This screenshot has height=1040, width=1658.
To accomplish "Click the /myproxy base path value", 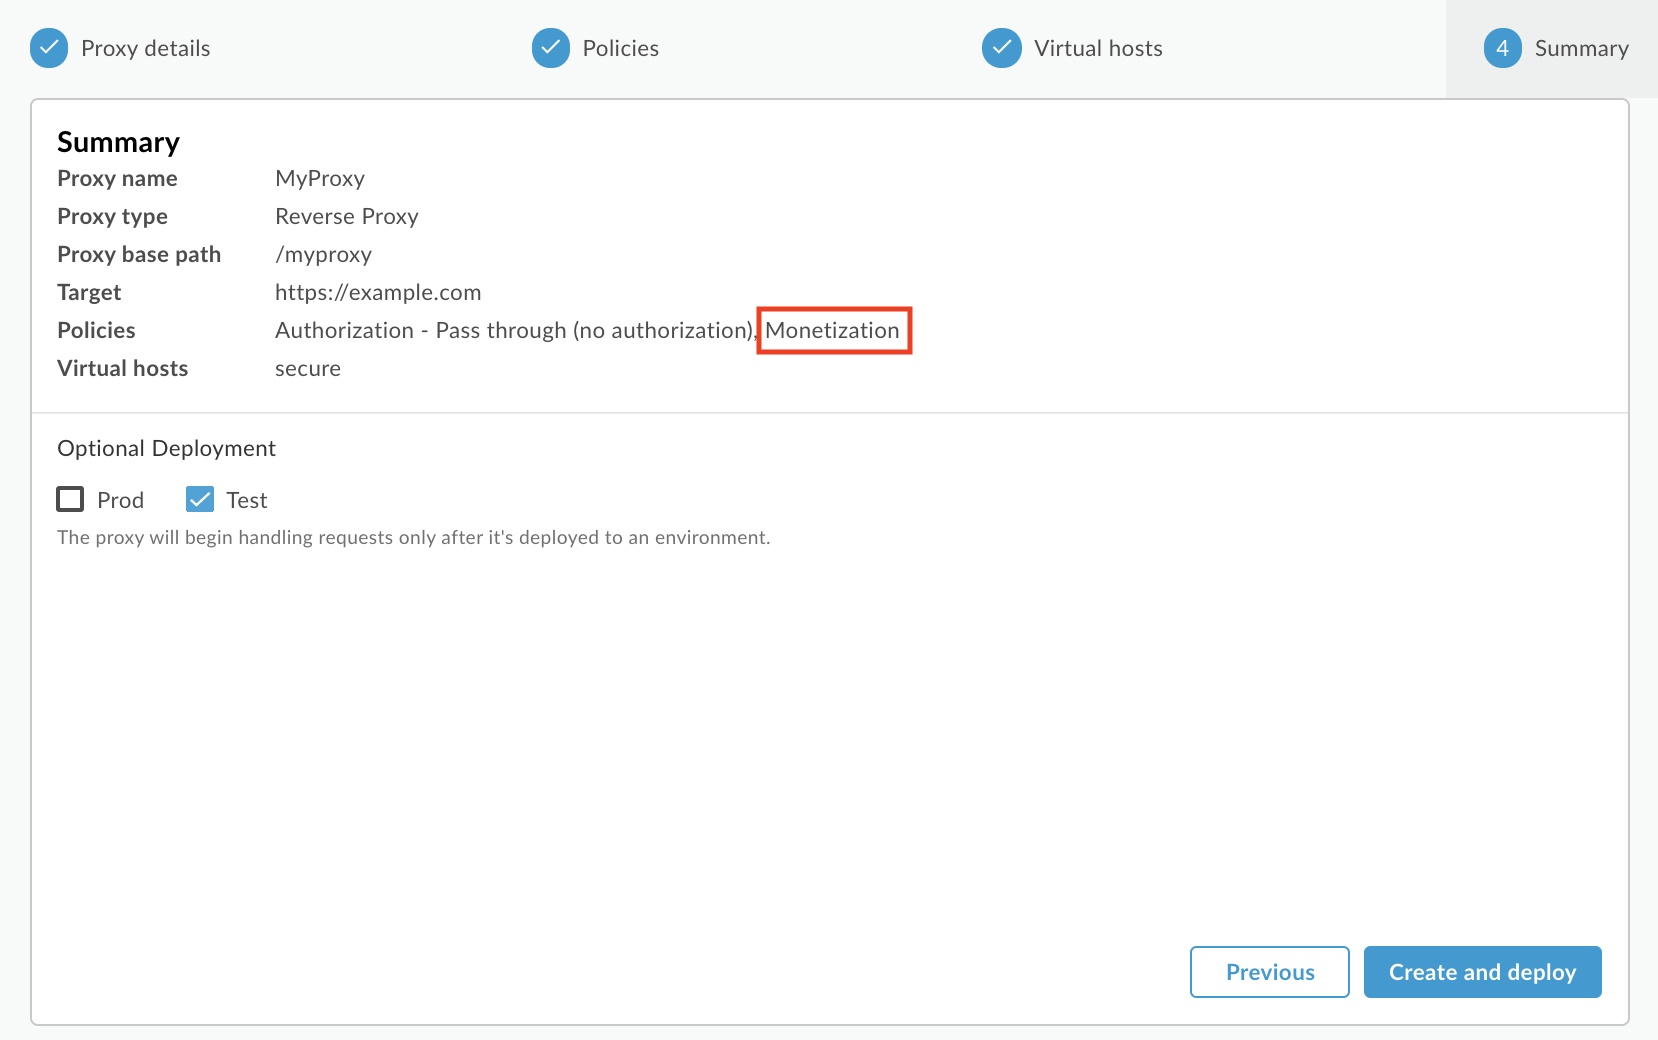I will pos(323,254).
